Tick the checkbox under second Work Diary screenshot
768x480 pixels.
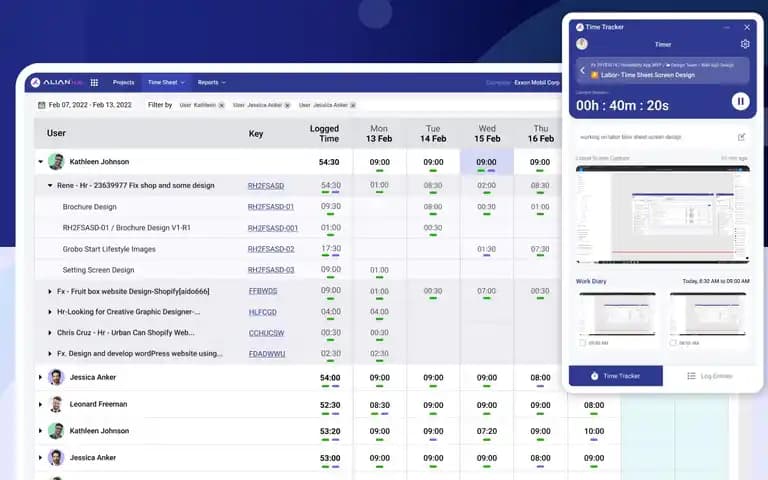(x=673, y=343)
